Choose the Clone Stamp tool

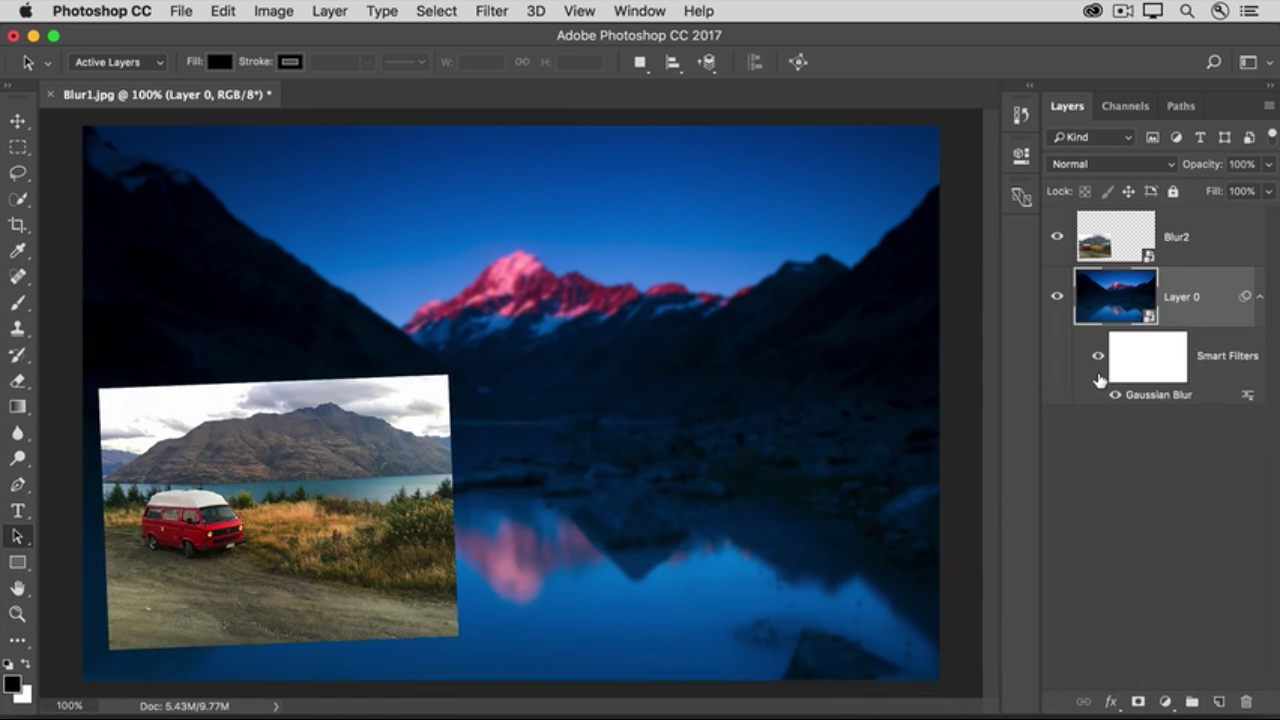tap(18, 329)
